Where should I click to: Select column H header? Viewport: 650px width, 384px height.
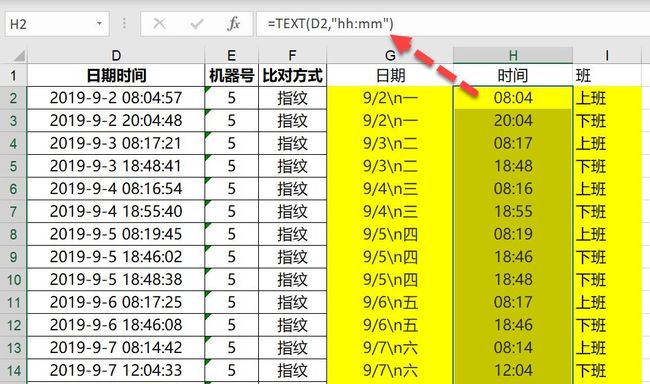[513, 55]
